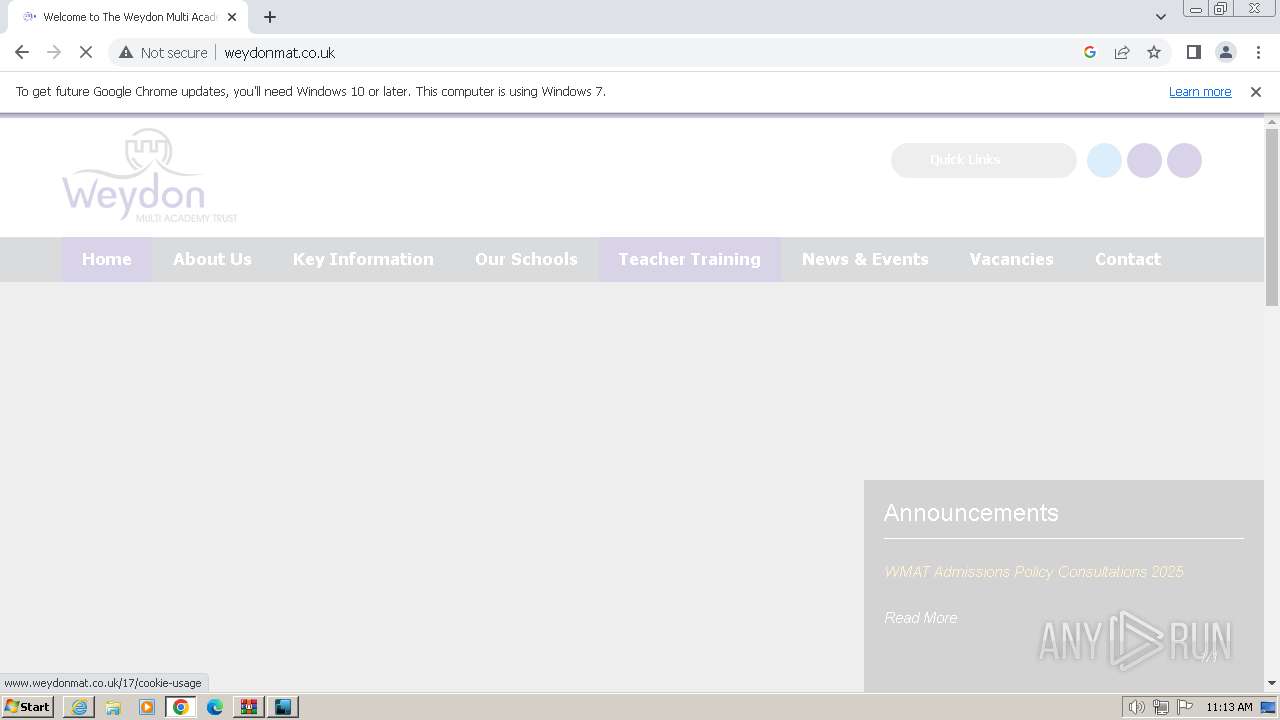Image resolution: width=1280 pixels, height=720 pixels.
Task: Open the Action Center flag icon
Action: click(1185, 707)
